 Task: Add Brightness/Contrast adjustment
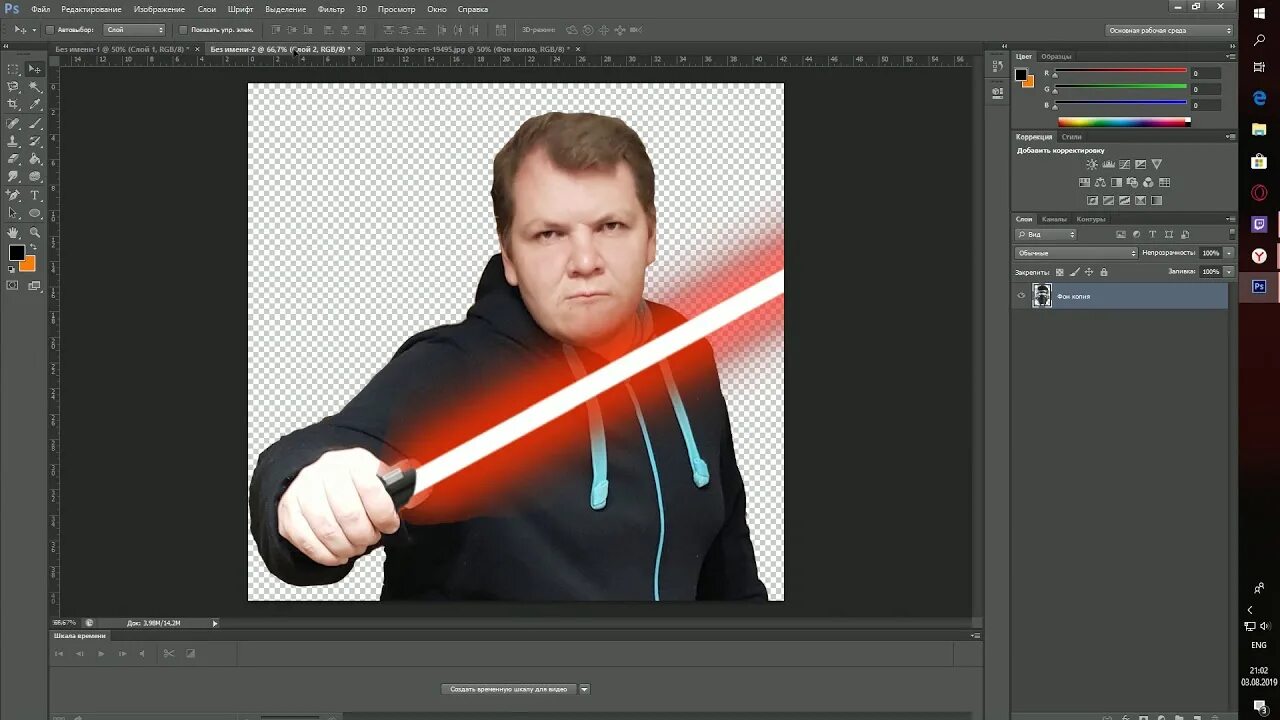[x=1092, y=164]
